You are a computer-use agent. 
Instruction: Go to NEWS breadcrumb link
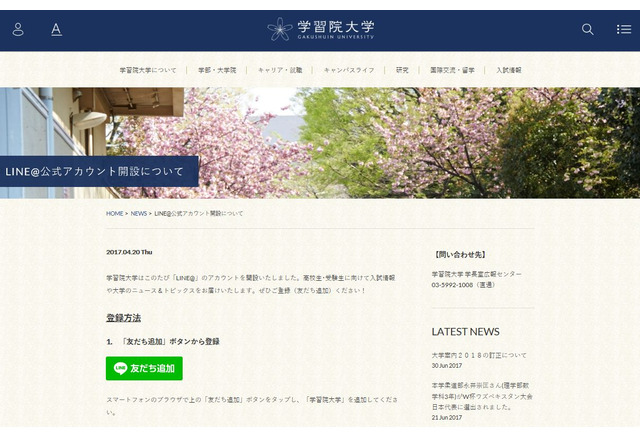pyautogui.click(x=138, y=213)
